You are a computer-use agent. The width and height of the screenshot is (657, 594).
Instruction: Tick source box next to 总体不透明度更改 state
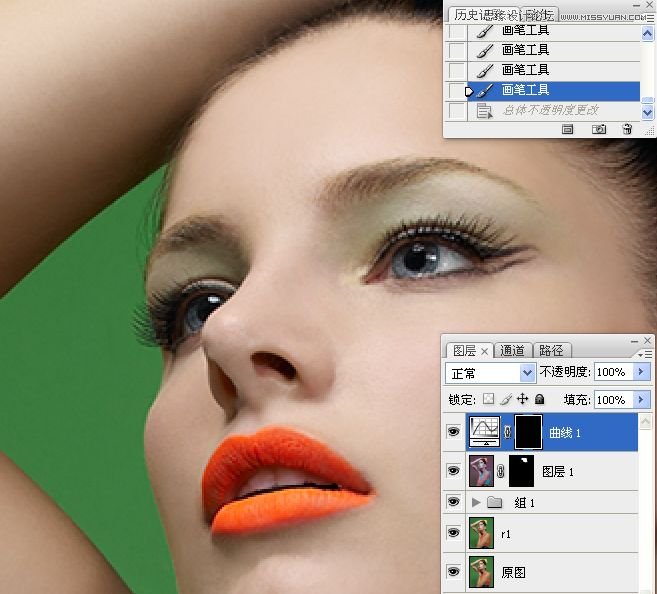456,111
